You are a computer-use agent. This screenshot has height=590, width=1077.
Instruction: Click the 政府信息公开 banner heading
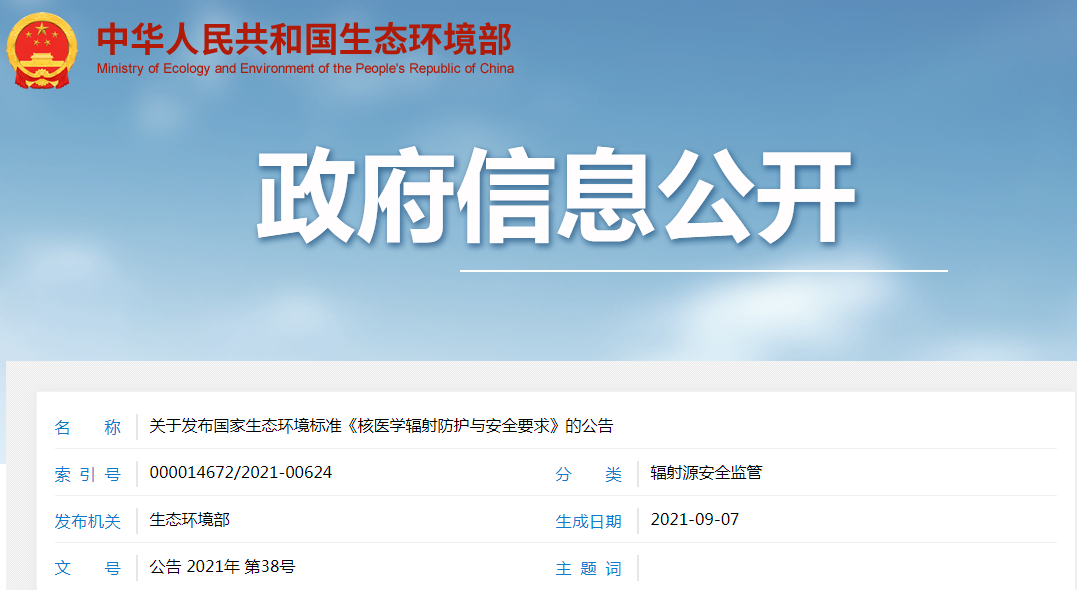point(556,196)
